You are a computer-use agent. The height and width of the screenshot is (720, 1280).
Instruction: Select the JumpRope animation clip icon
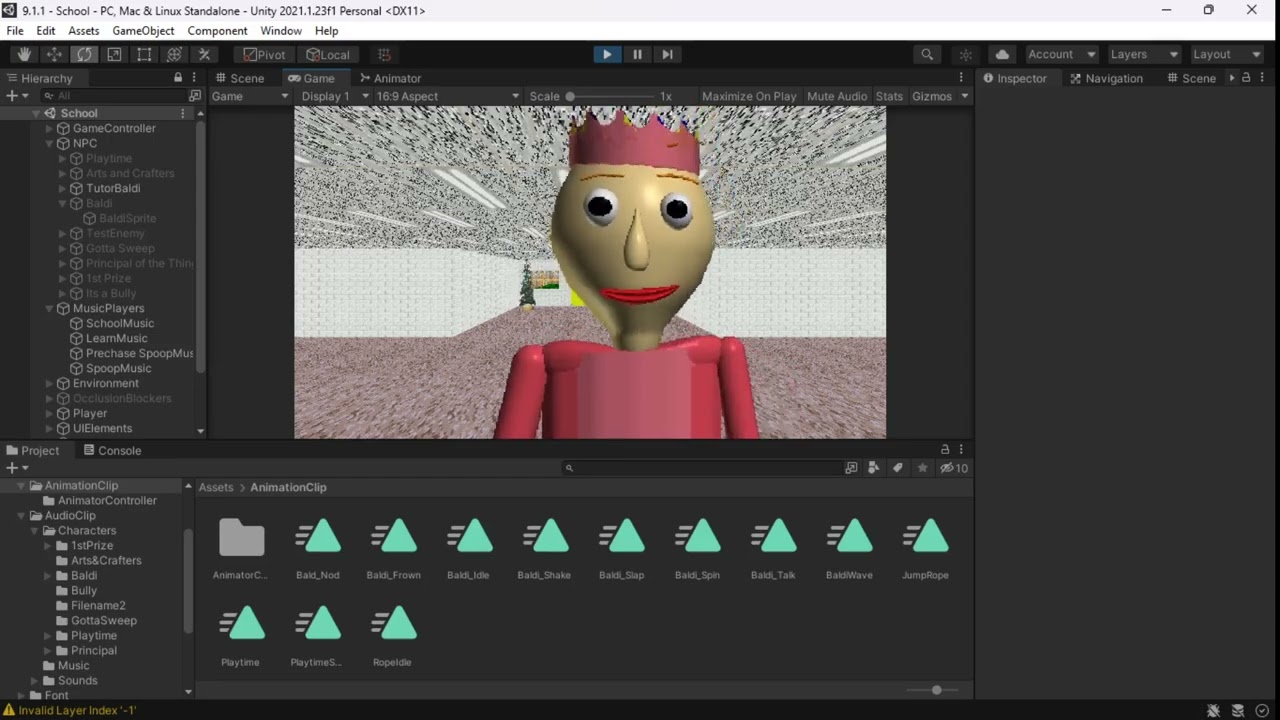(x=926, y=537)
